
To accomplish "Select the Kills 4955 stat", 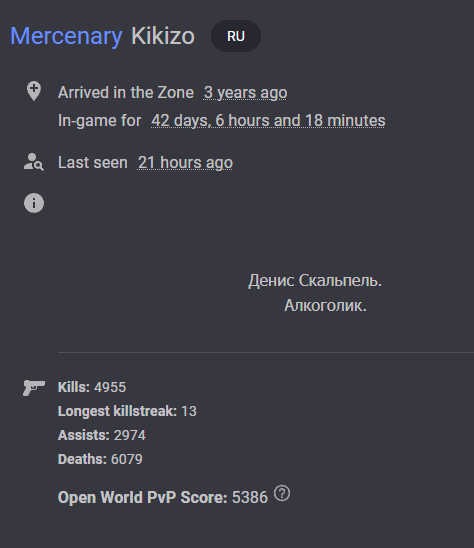I will point(92,387).
